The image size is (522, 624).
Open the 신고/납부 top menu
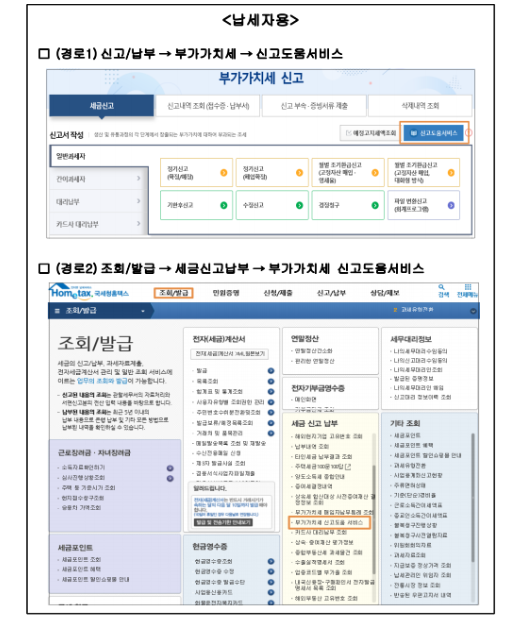pyautogui.click(x=331, y=293)
